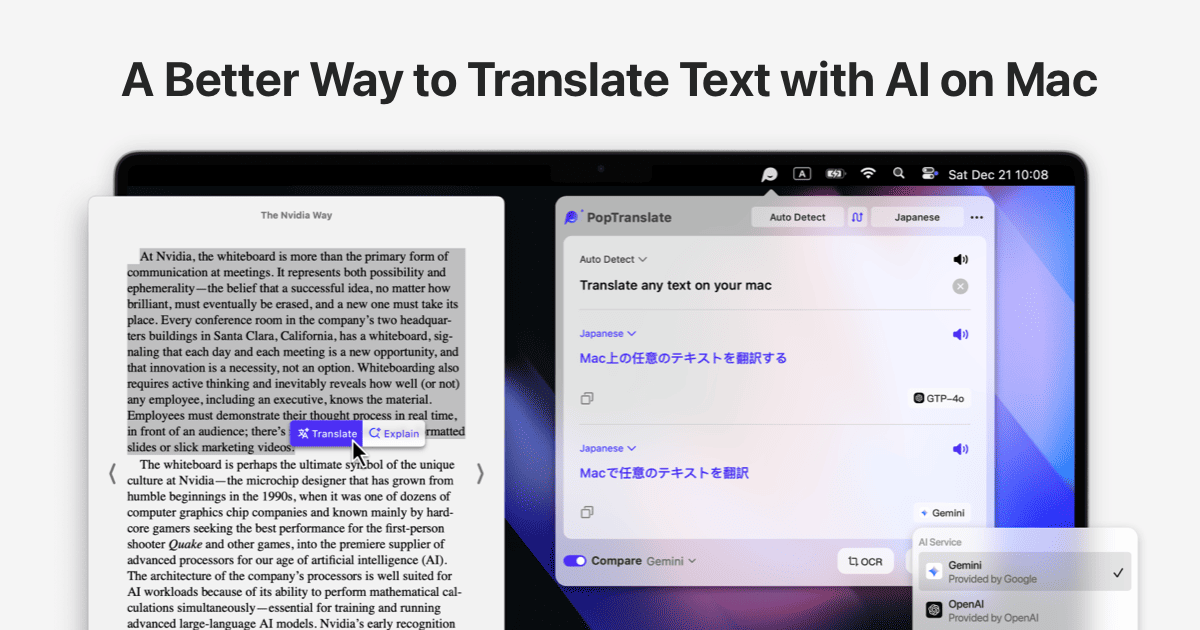Image resolution: width=1200 pixels, height=630 pixels.
Task: Clear the source text using the X icon
Action: [x=960, y=285]
